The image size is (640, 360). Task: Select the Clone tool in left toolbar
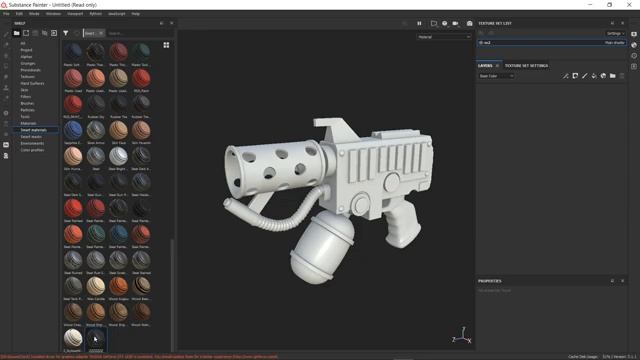tap(6, 87)
